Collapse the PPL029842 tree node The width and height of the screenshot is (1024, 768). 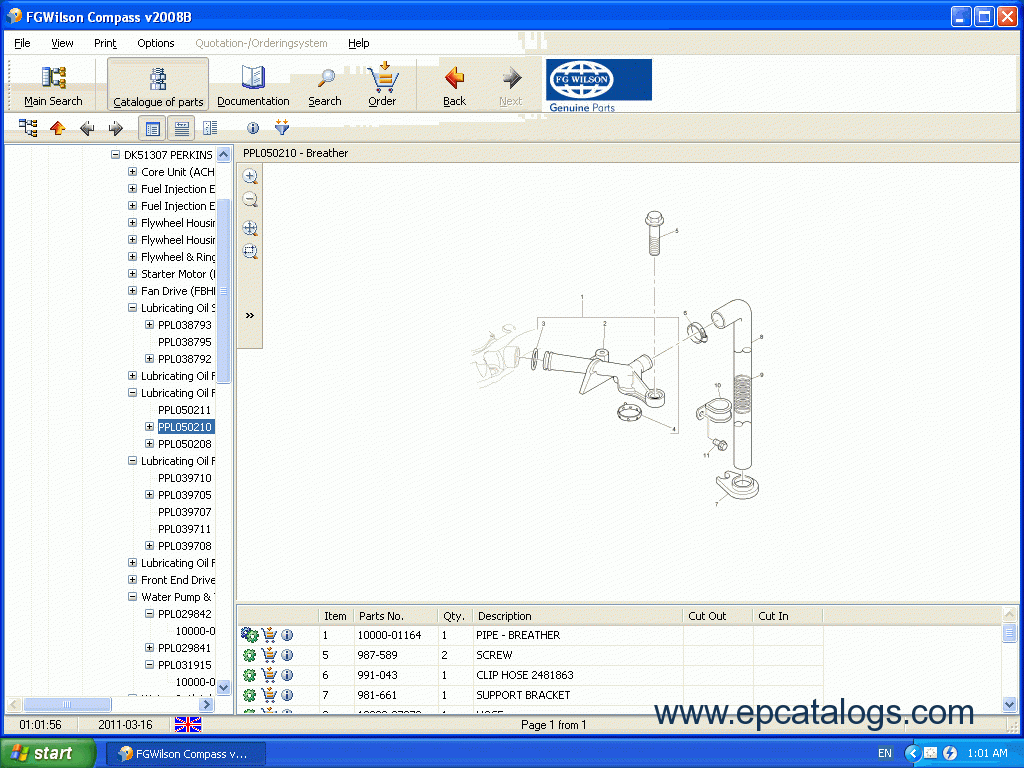150,613
